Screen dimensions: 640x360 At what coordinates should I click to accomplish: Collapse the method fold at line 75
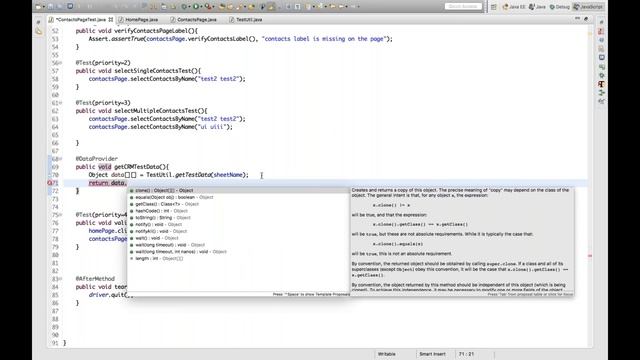tap(61, 215)
